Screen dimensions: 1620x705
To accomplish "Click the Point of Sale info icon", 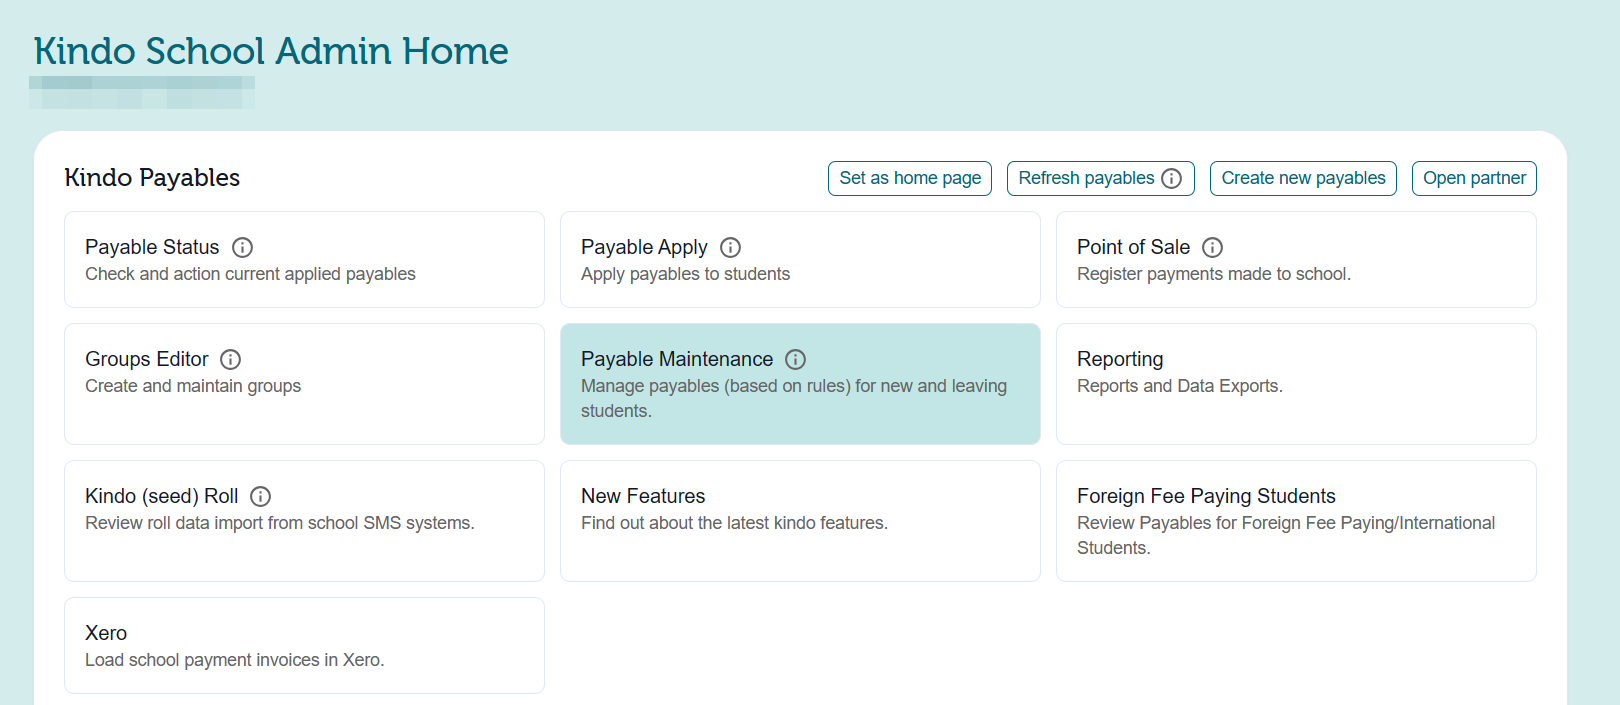I will pos(1213,247).
